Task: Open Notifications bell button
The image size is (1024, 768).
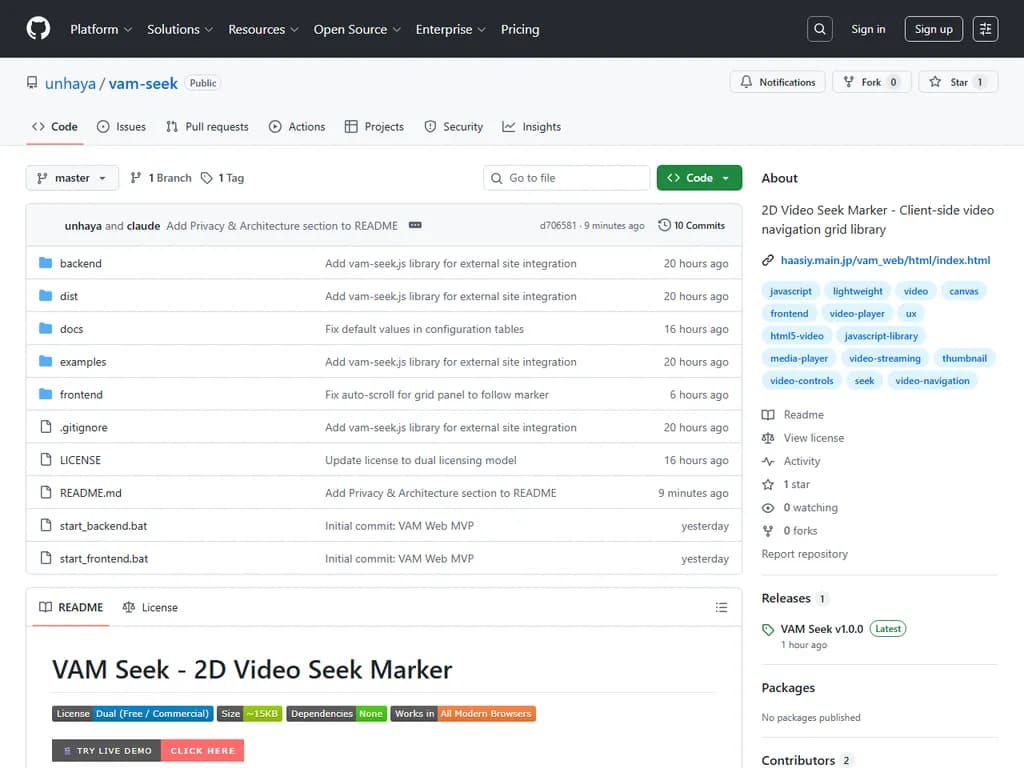Action: 778,82
